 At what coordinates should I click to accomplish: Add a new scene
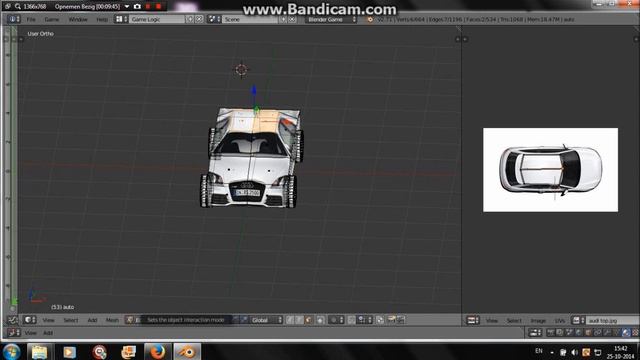pyautogui.click(x=283, y=19)
